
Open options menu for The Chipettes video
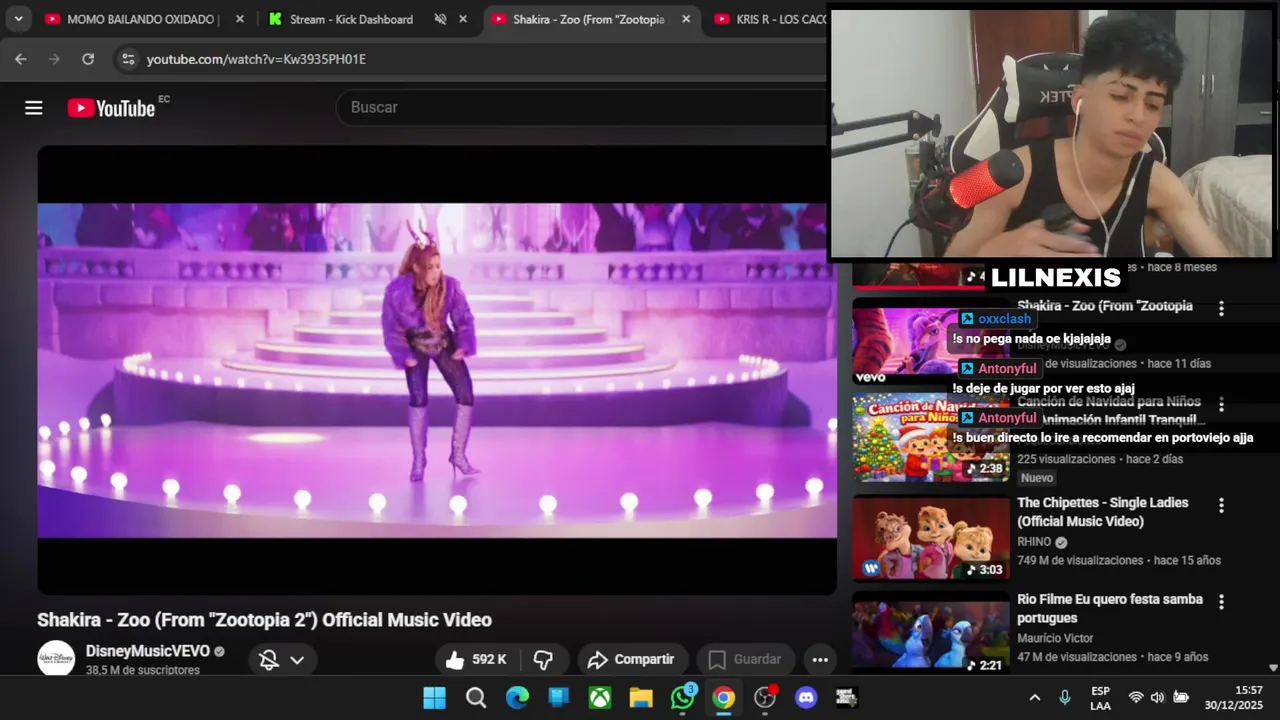1221,506
